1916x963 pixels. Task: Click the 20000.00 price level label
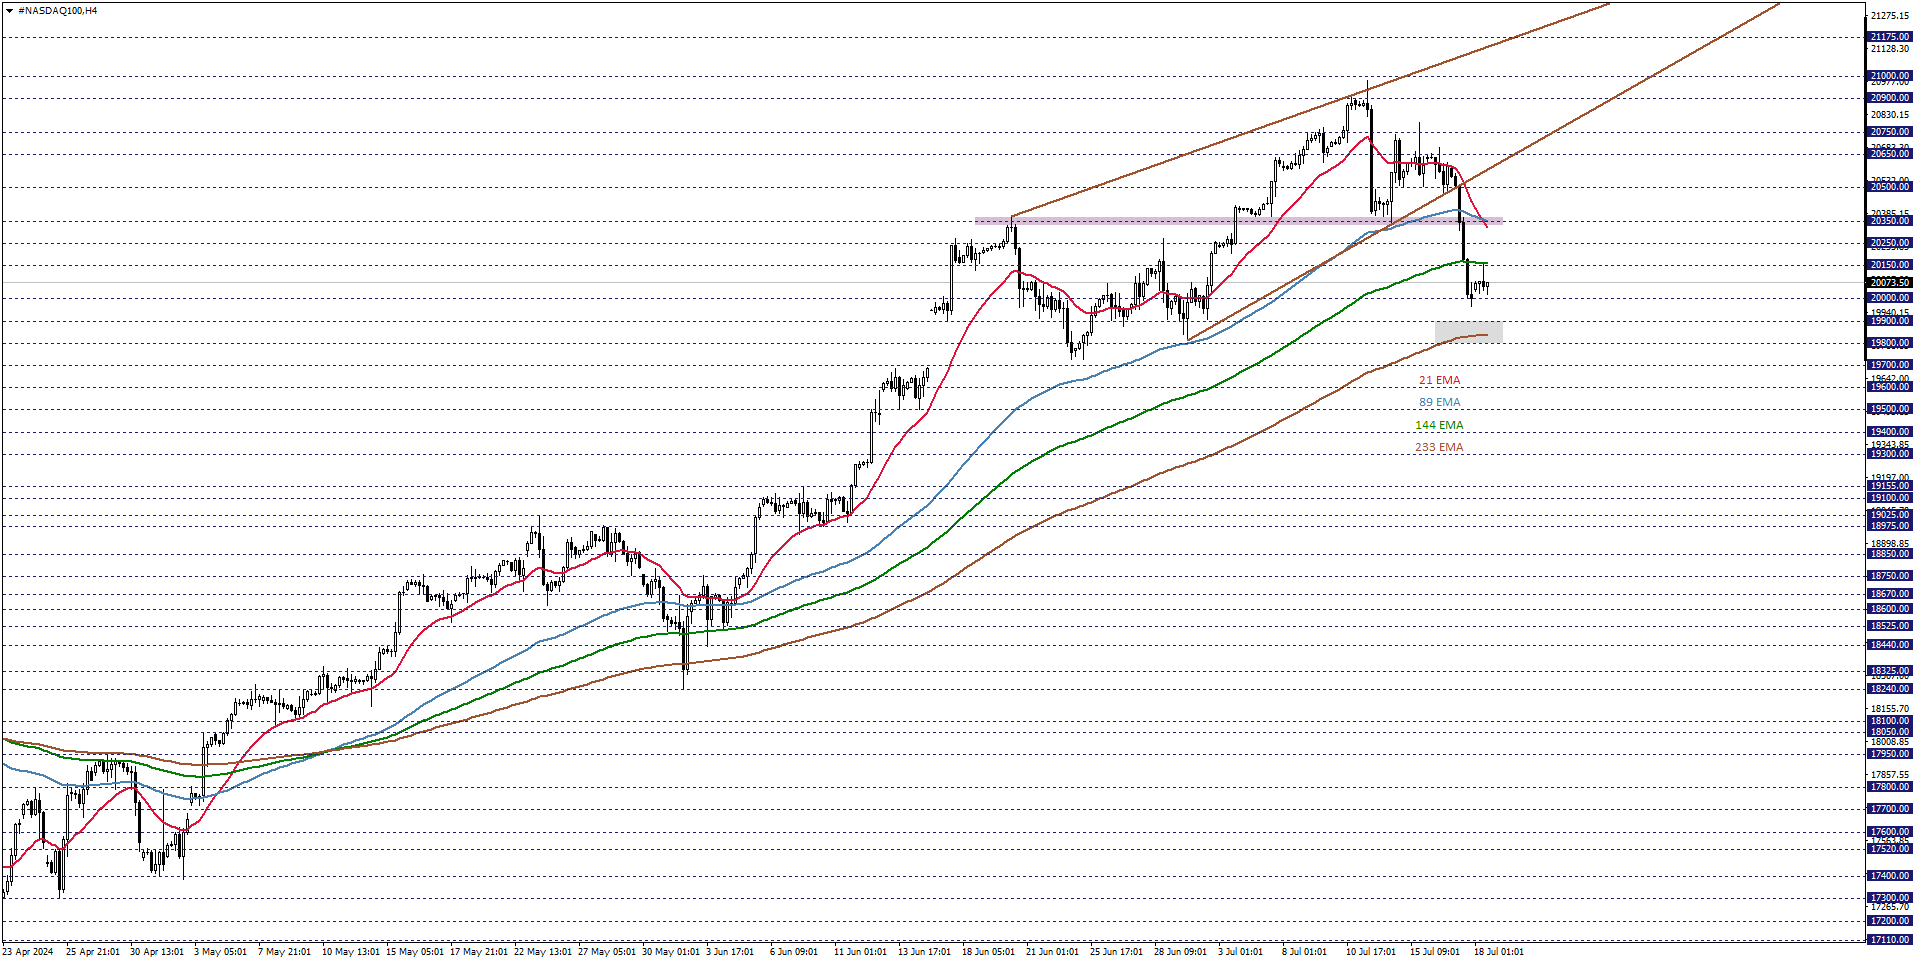click(x=1890, y=298)
